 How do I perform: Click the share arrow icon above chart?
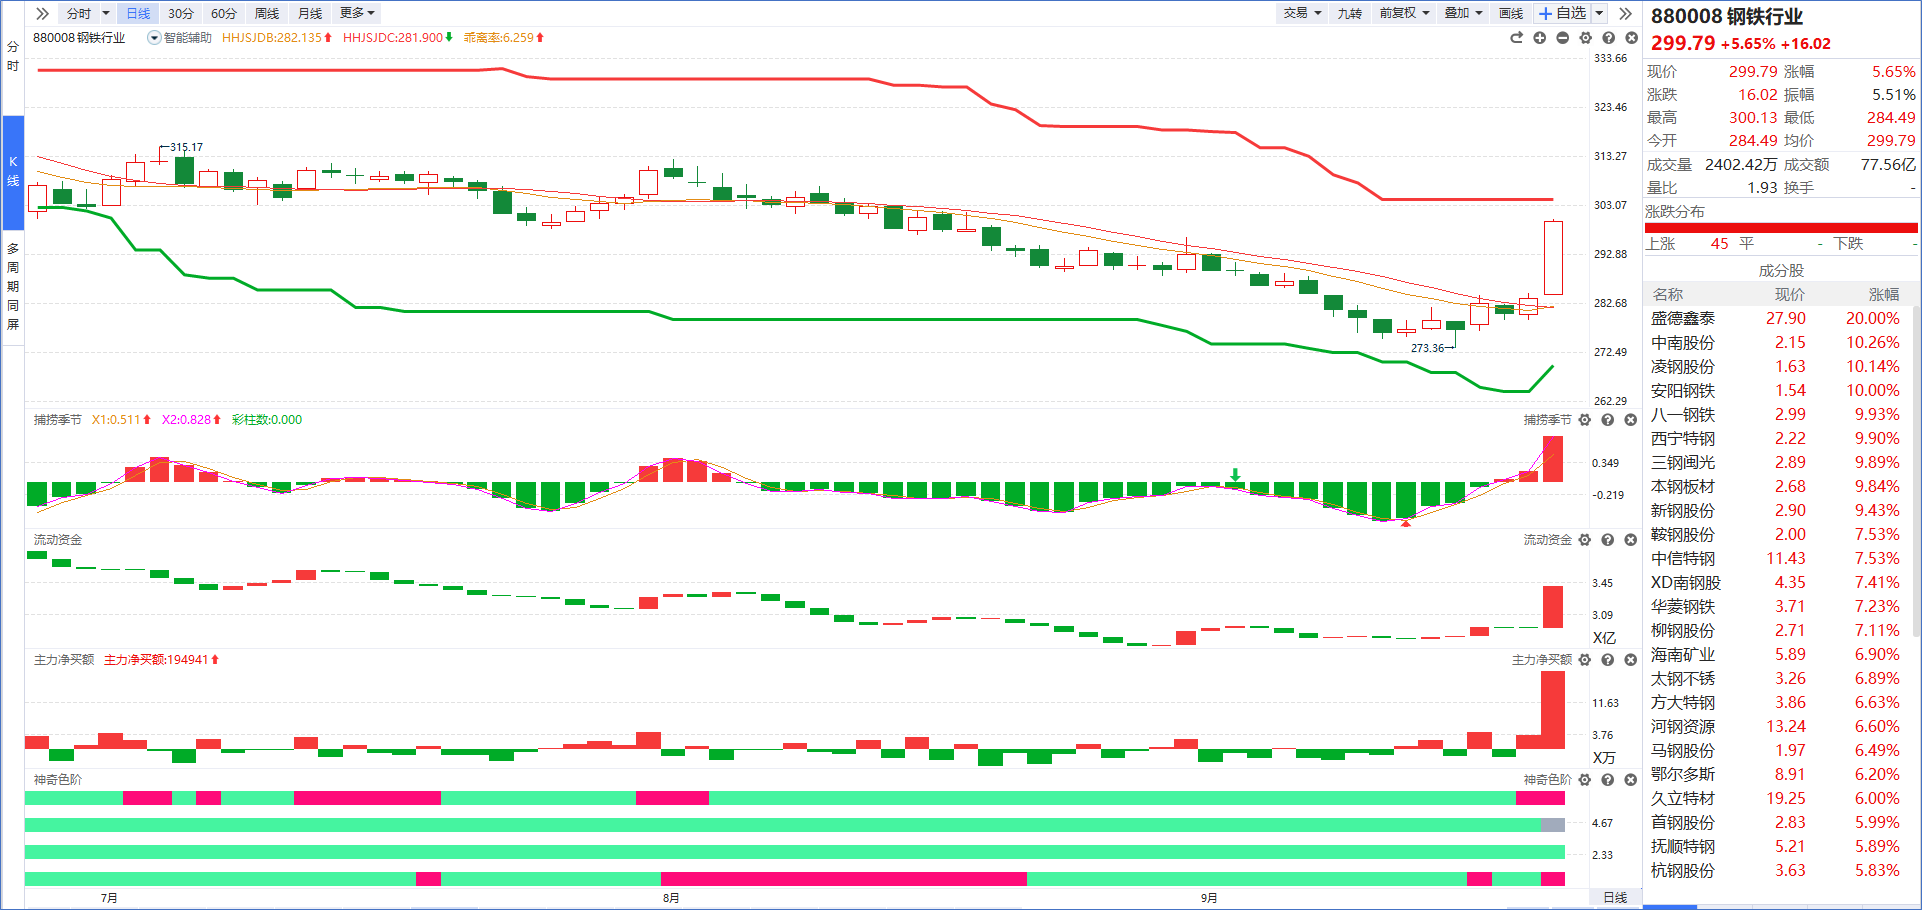point(1516,38)
